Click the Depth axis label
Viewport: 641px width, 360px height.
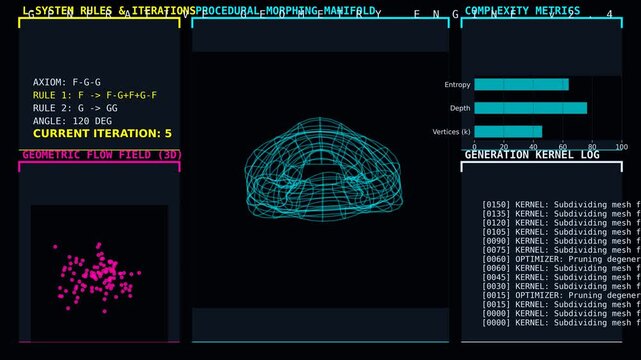point(460,108)
